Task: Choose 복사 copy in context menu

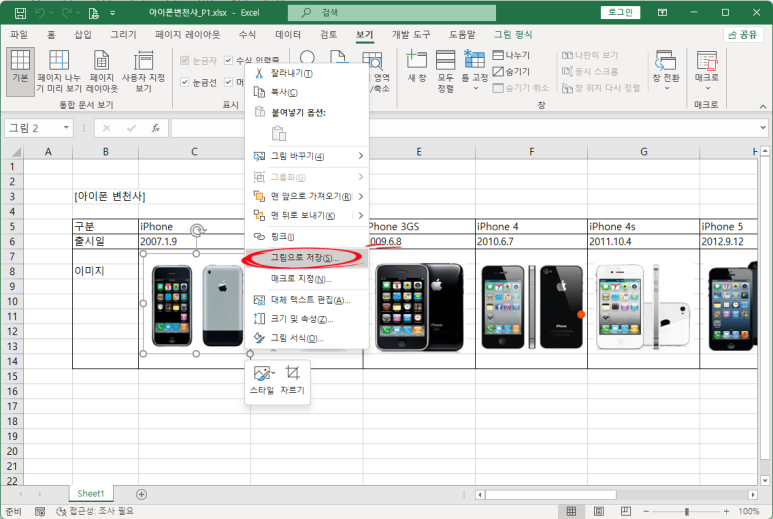Action: [307, 92]
